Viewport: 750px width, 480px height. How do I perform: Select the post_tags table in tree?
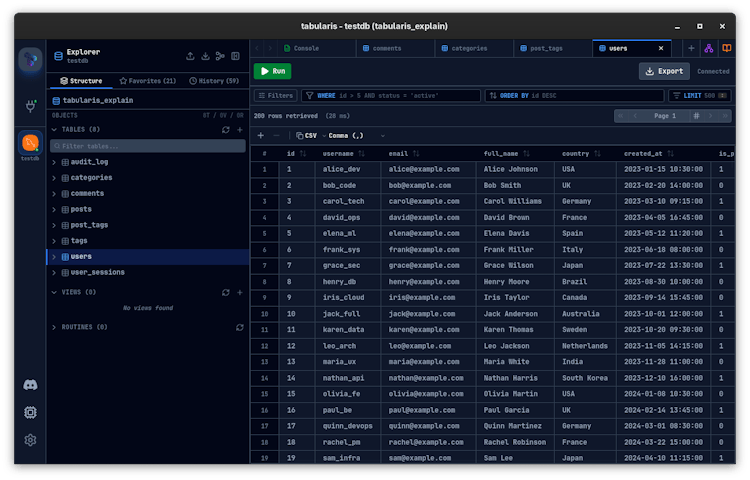(x=148, y=225)
